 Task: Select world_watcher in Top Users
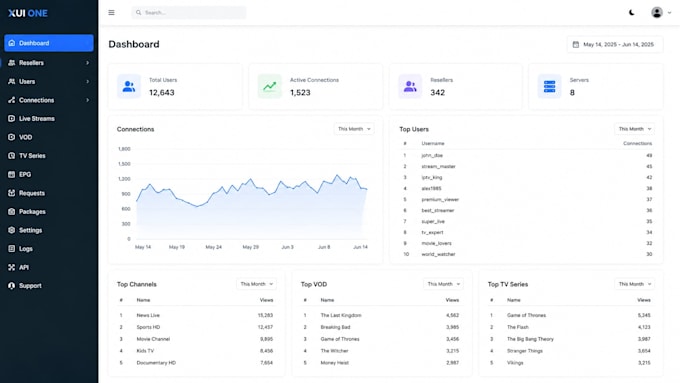coord(438,254)
